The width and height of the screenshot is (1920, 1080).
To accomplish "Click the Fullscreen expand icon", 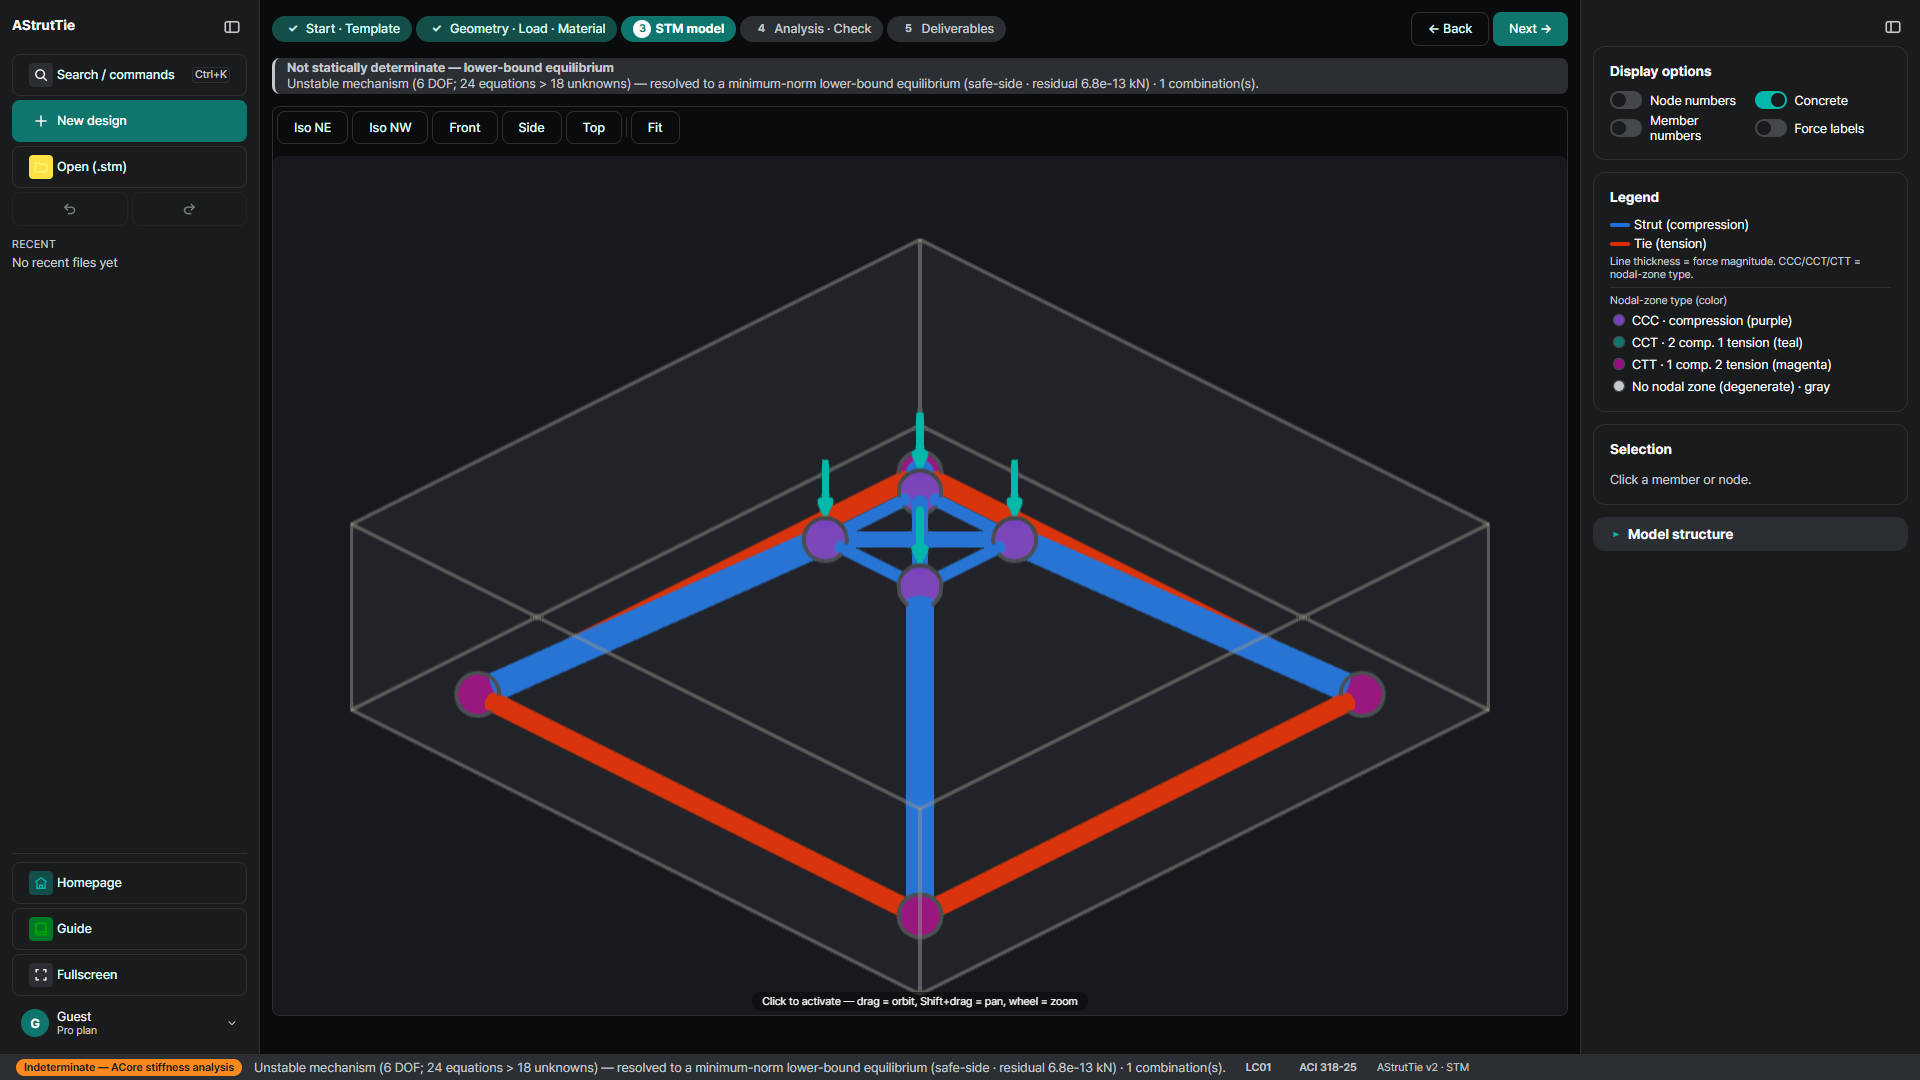I will pyautogui.click(x=41, y=975).
